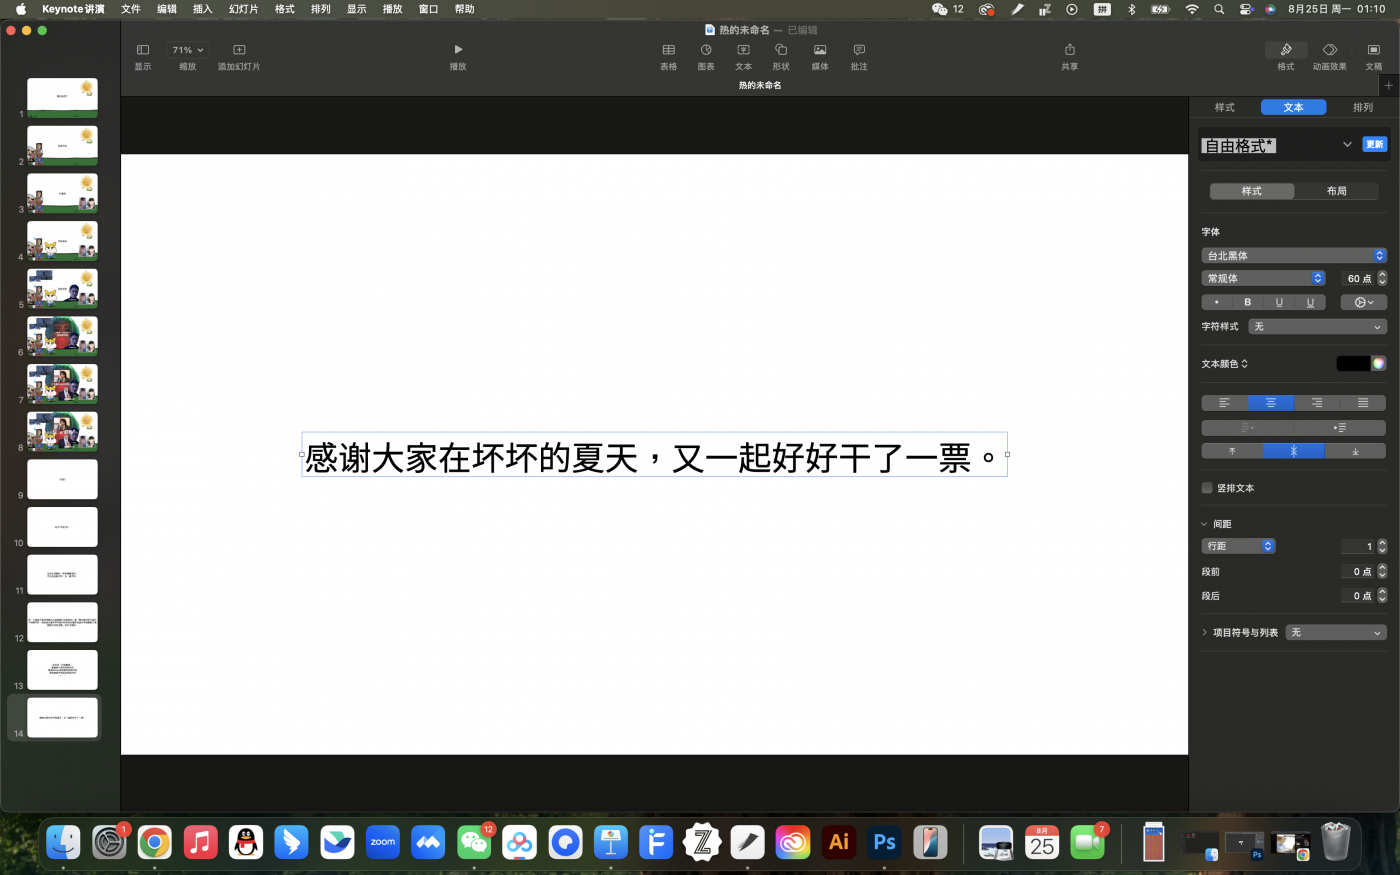1400x875 pixels.
Task: Open the chart (图表) insert icon
Action: click(706, 50)
